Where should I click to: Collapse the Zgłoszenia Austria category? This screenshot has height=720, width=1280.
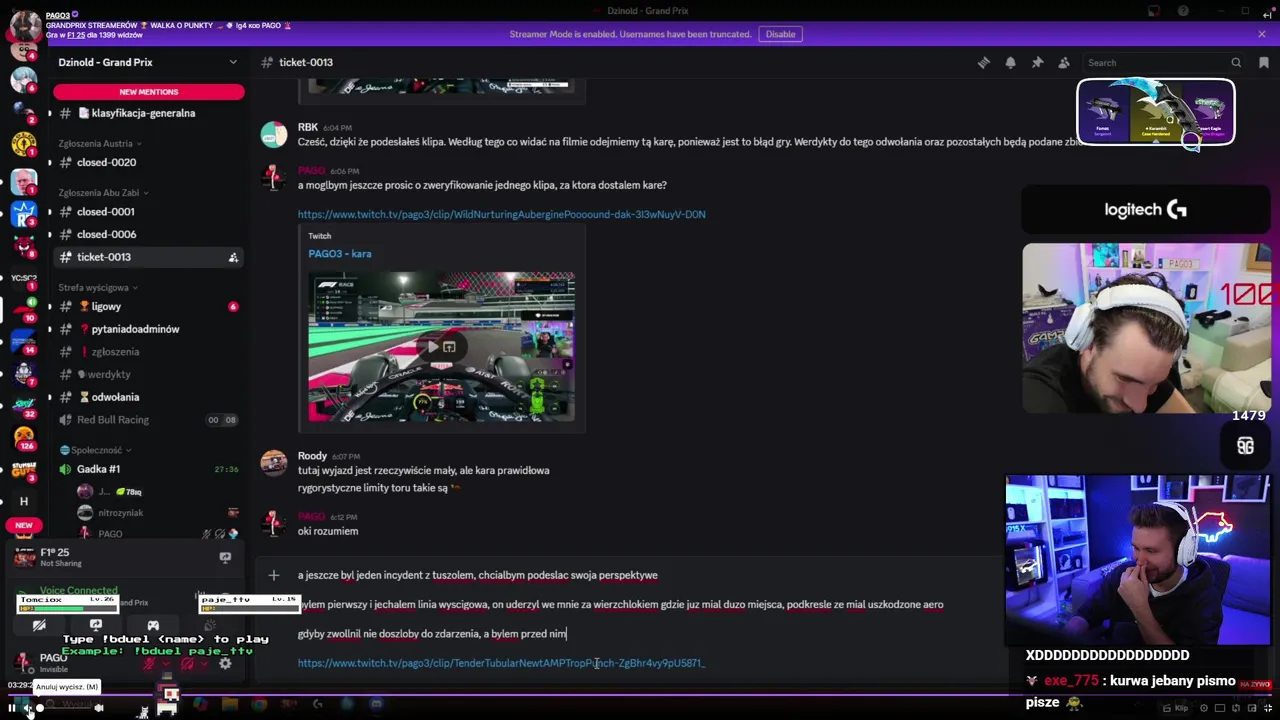click(x=99, y=143)
